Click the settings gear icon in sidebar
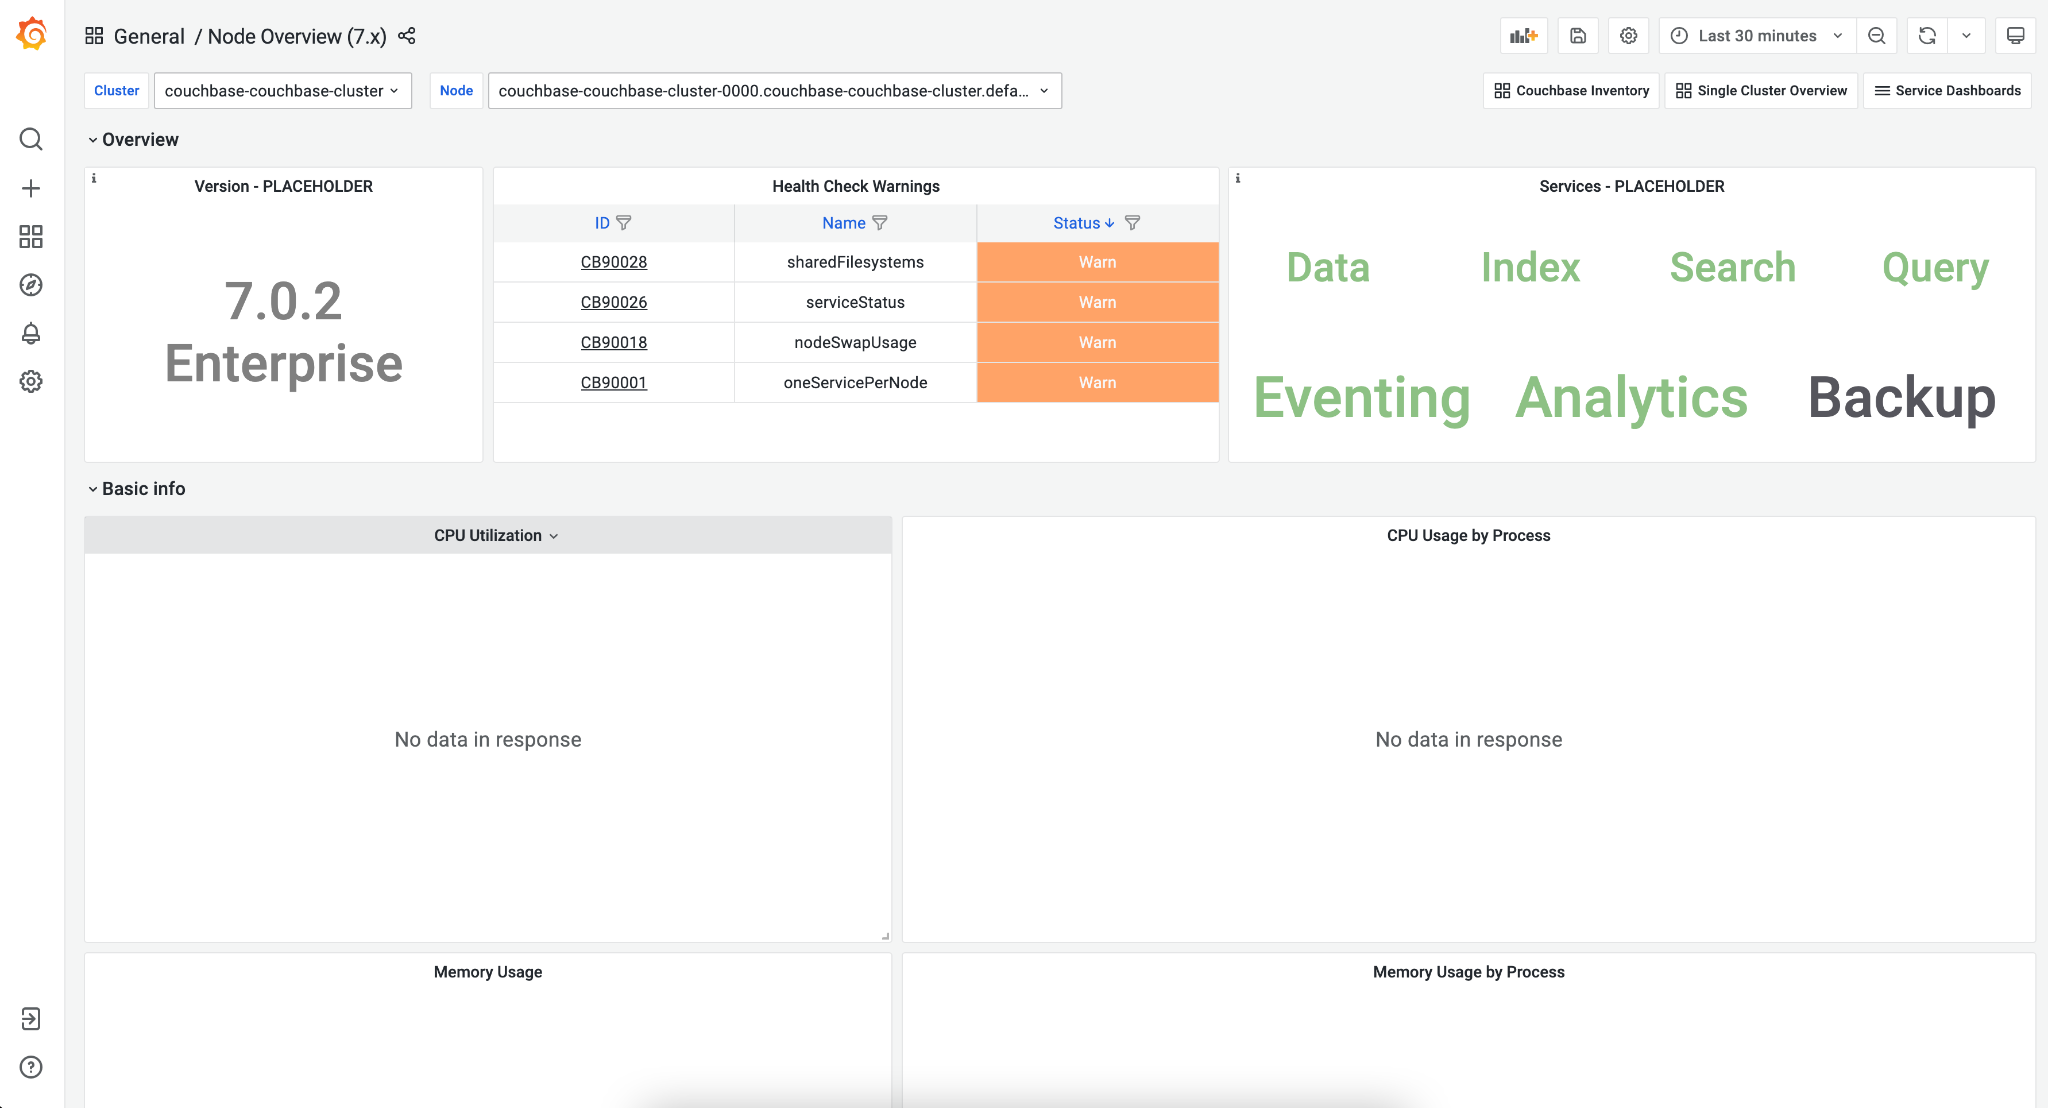This screenshot has height=1108, width=2048. coord(31,381)
